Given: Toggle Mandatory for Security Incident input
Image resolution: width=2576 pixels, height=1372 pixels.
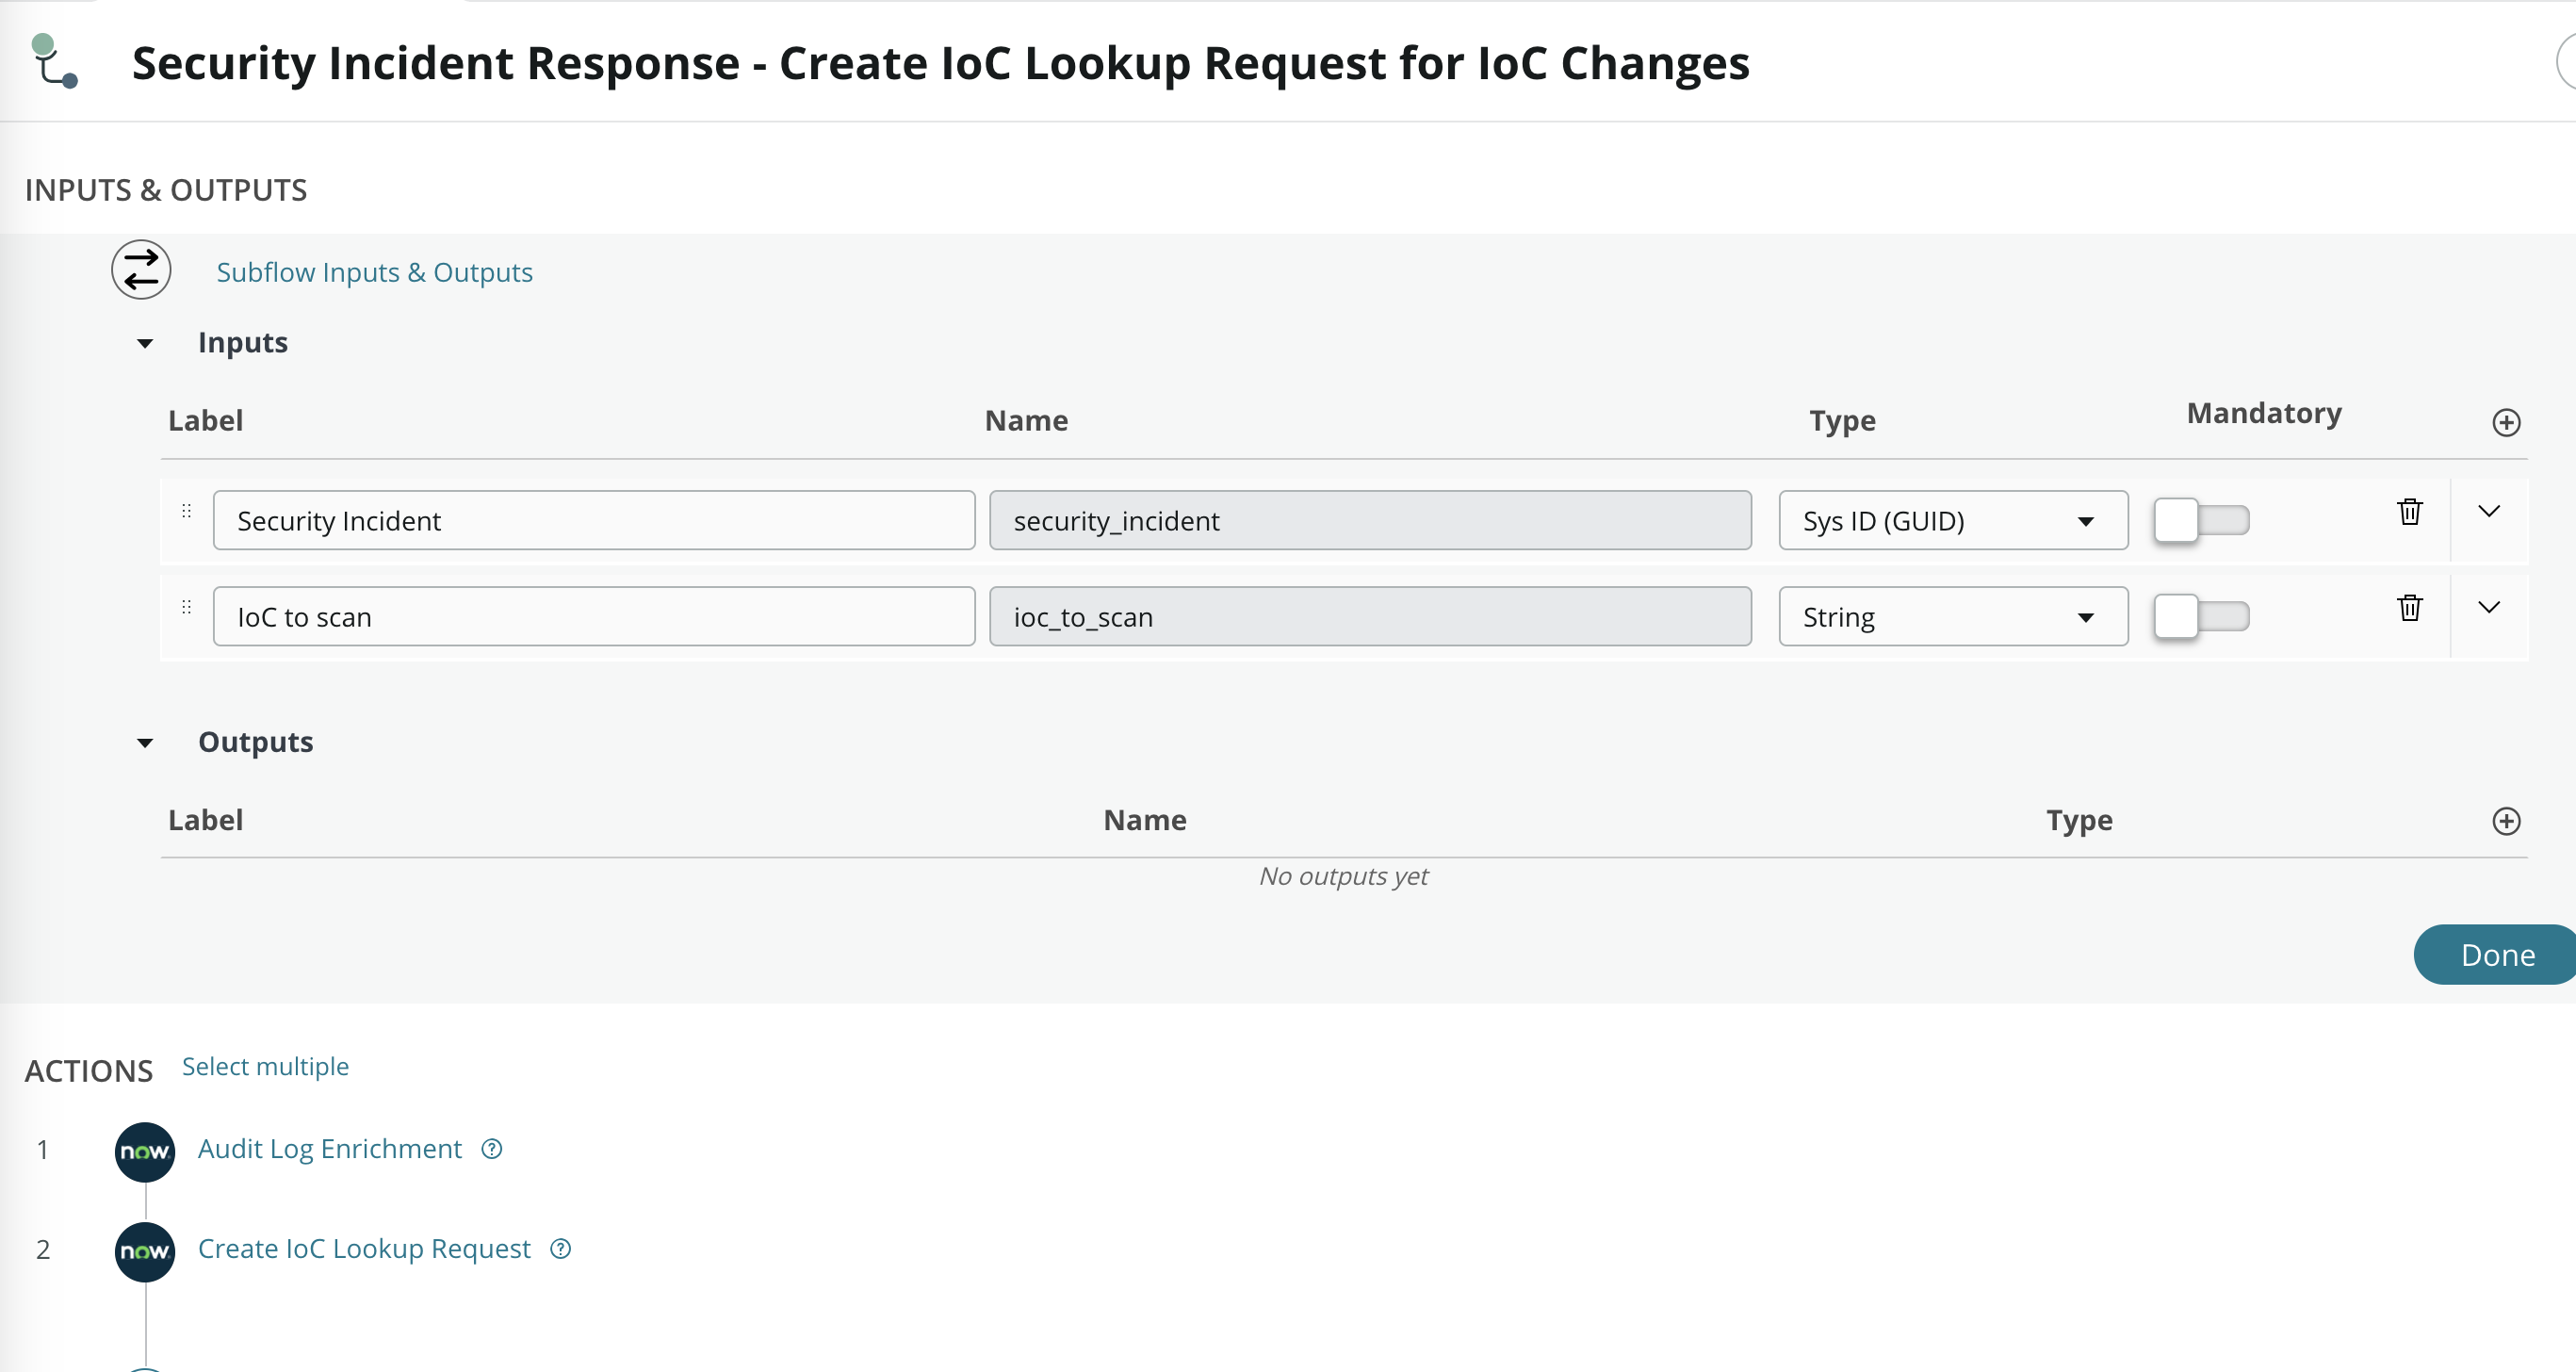Looking at the screenshot, I should (2201, 520).
